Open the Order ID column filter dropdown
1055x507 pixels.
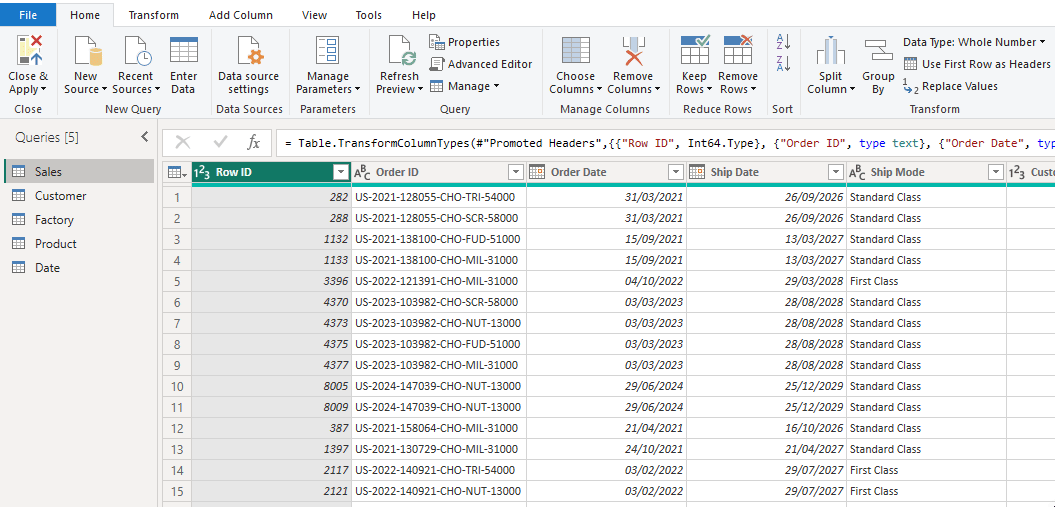(x=516, y=172)
